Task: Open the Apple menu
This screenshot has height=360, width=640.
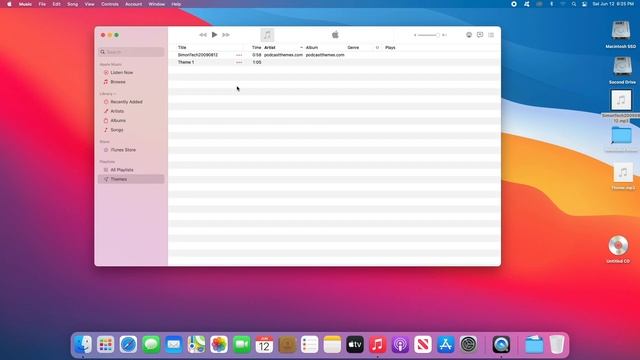Action: [x=9, y=4]
